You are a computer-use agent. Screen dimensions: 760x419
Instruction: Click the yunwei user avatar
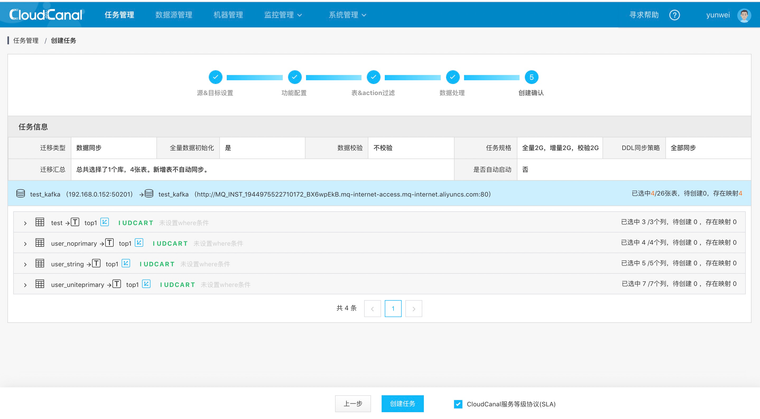744,15
